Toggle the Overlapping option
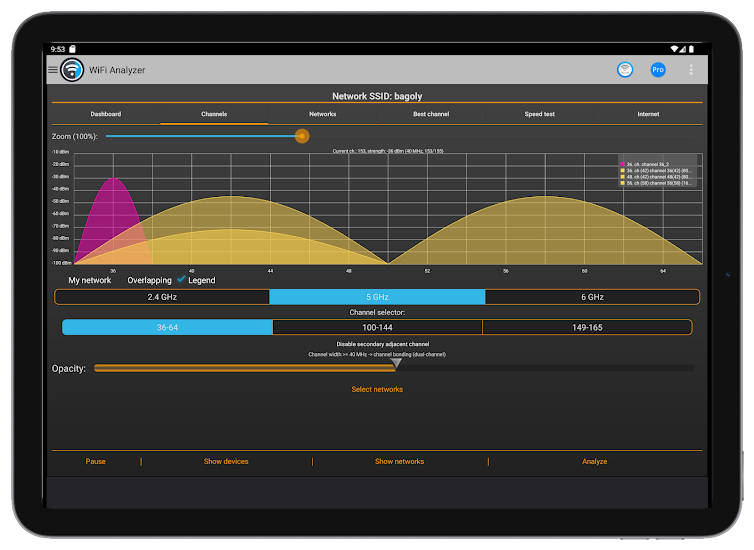 tap(149, 281)
